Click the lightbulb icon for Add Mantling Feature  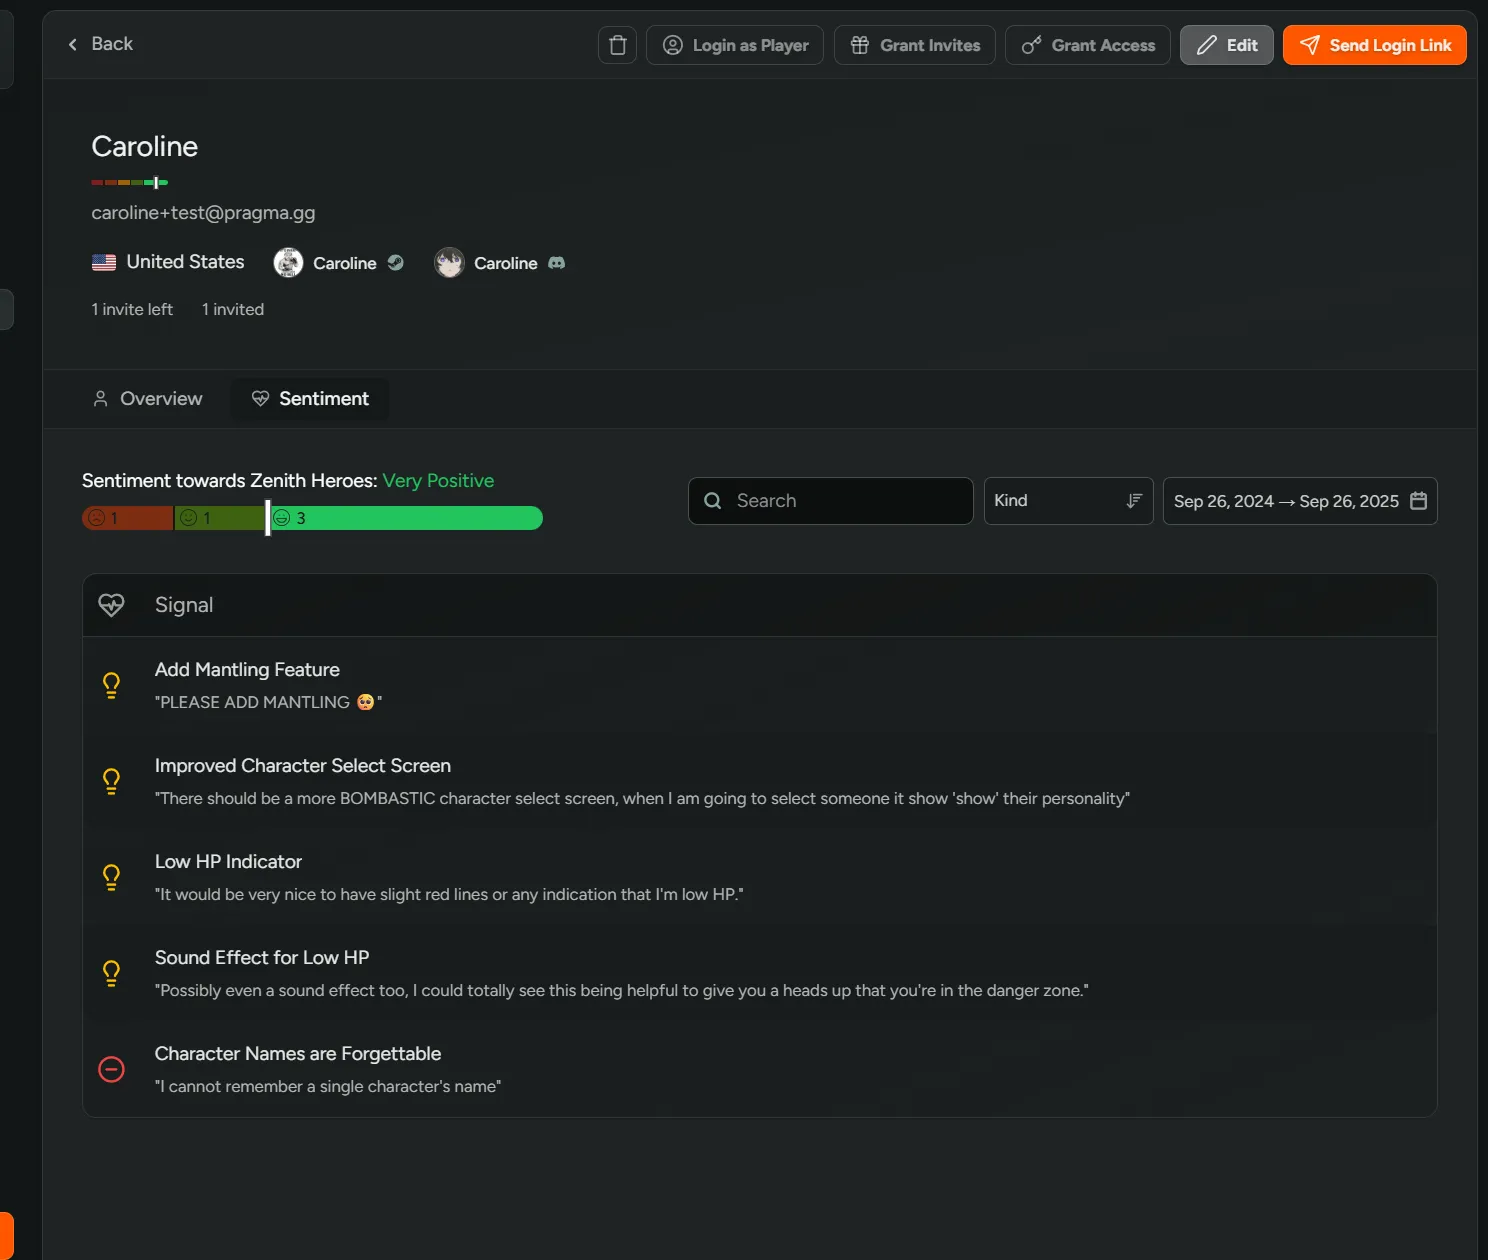tap(111, 684)
